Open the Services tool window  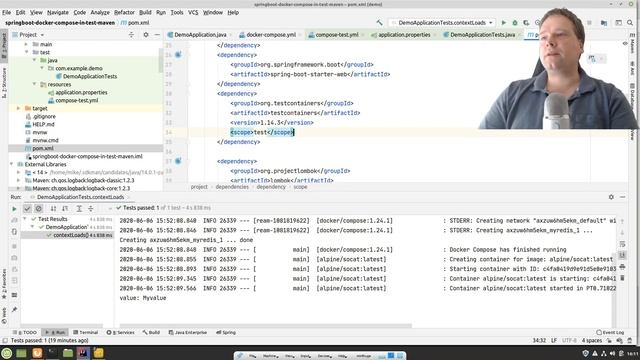pos(120,333)
